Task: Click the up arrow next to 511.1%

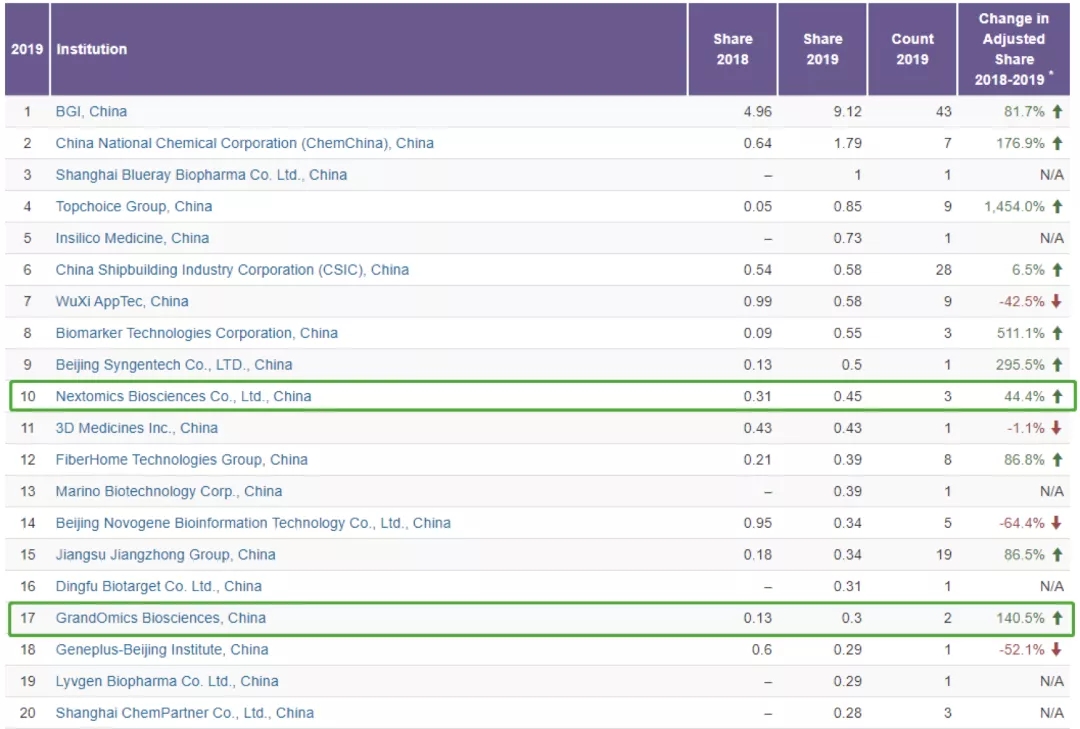Action: pos(1057,333)
